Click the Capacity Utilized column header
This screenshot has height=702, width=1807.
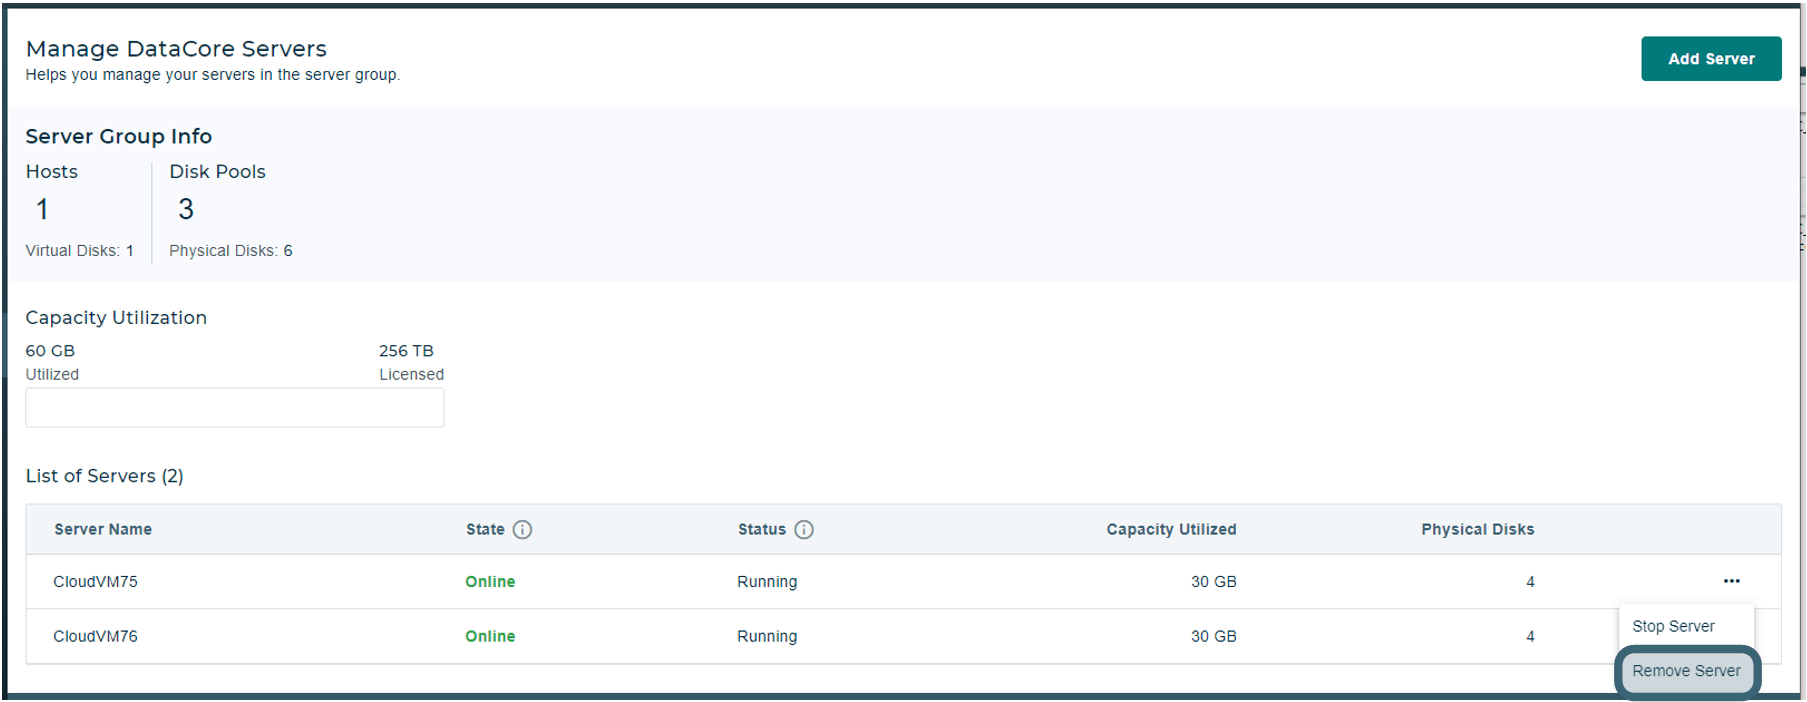[x=1171, y=530]
